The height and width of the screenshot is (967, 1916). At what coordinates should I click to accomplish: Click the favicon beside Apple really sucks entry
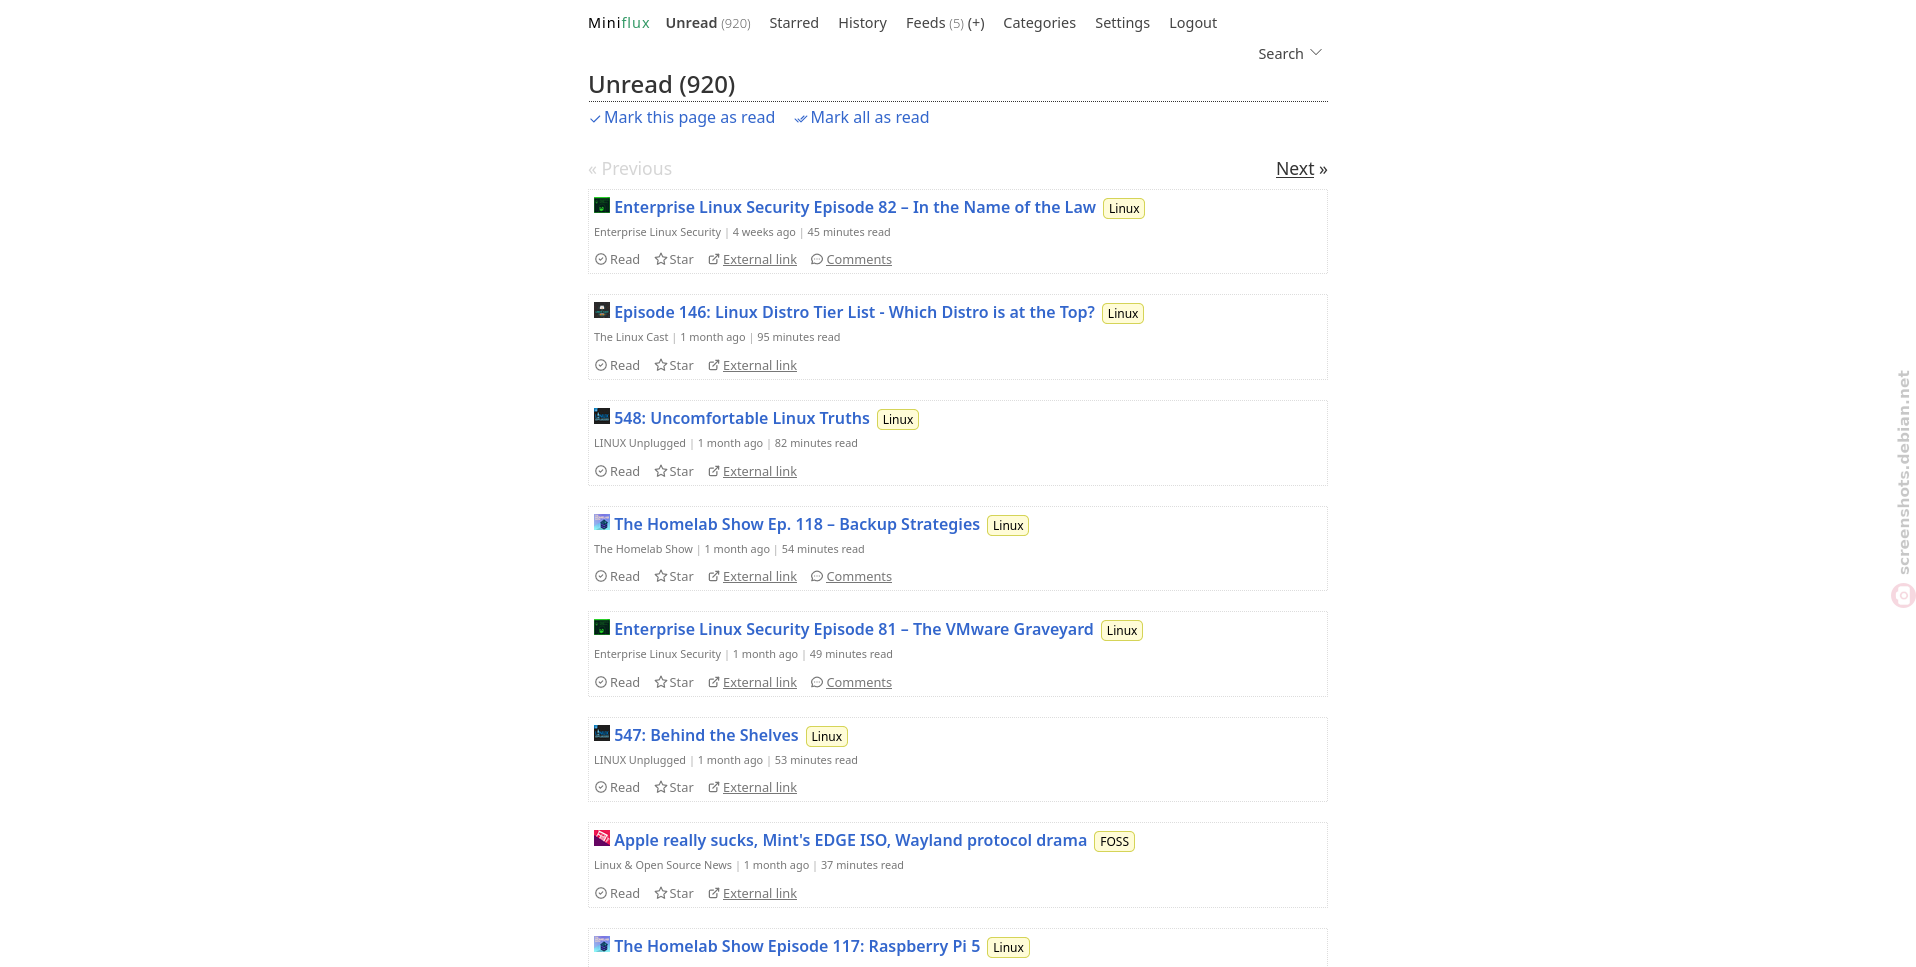pos(602,838)
